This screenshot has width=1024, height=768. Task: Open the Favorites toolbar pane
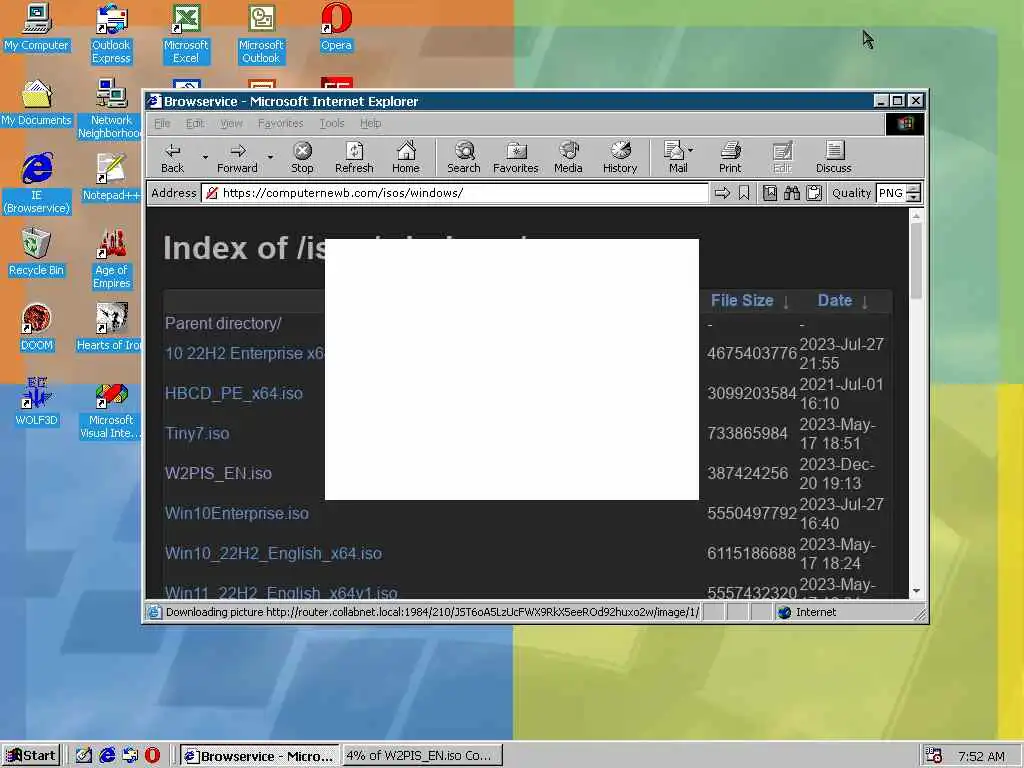coord(516,157)
